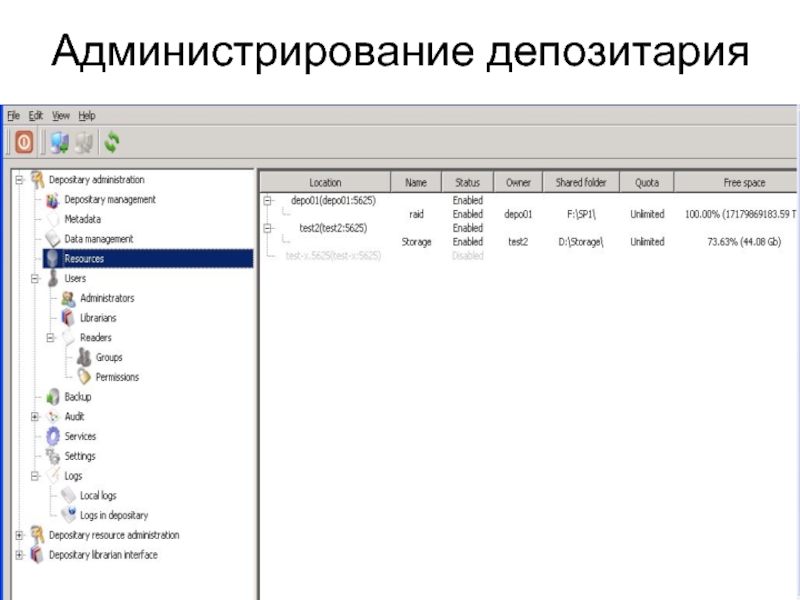Viewport: 800px width, 600px height.
Task: Click the Status column header
Action: click(467, 183)
